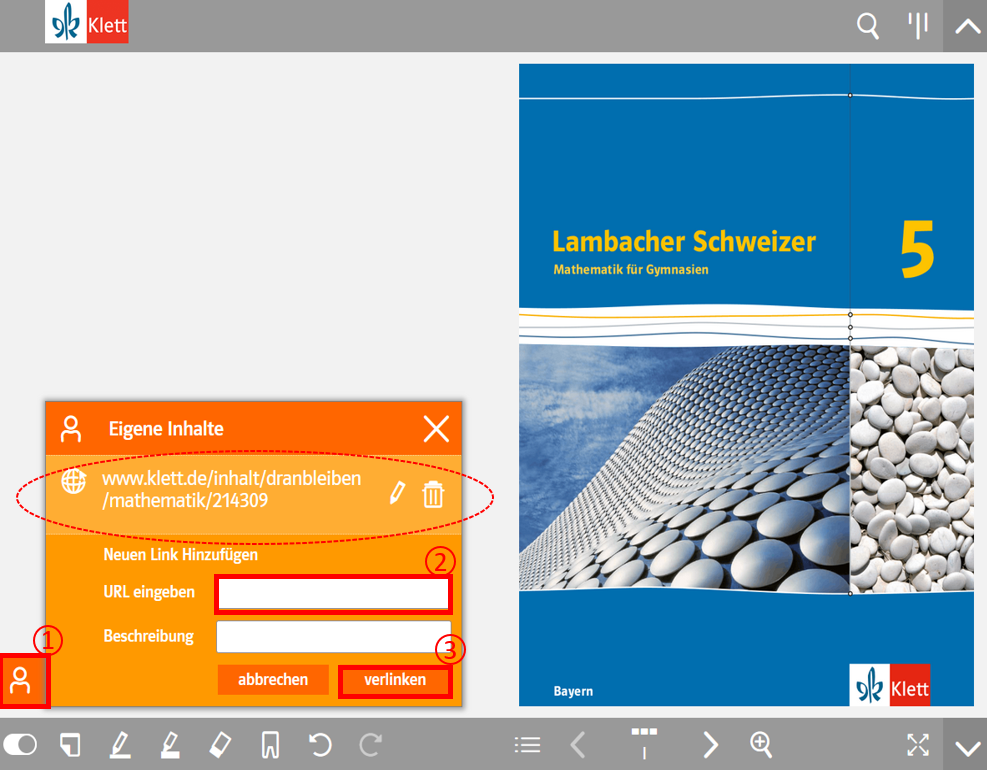Image resolution: width=987 pixels, height=771 pixels.
Task: Add a bookmark with the bookmark icon
Action: (270, 745)
